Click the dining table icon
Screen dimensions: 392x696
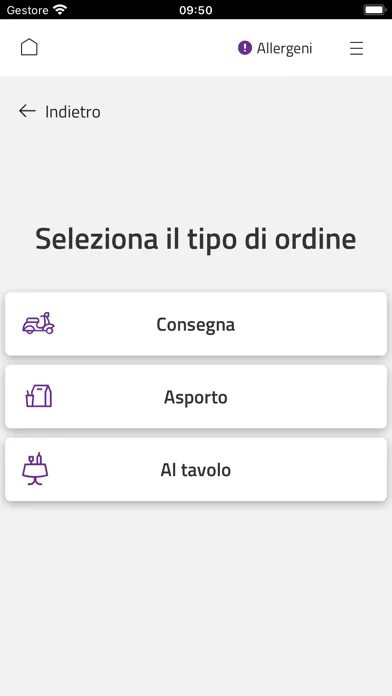(x=35, y=469)
